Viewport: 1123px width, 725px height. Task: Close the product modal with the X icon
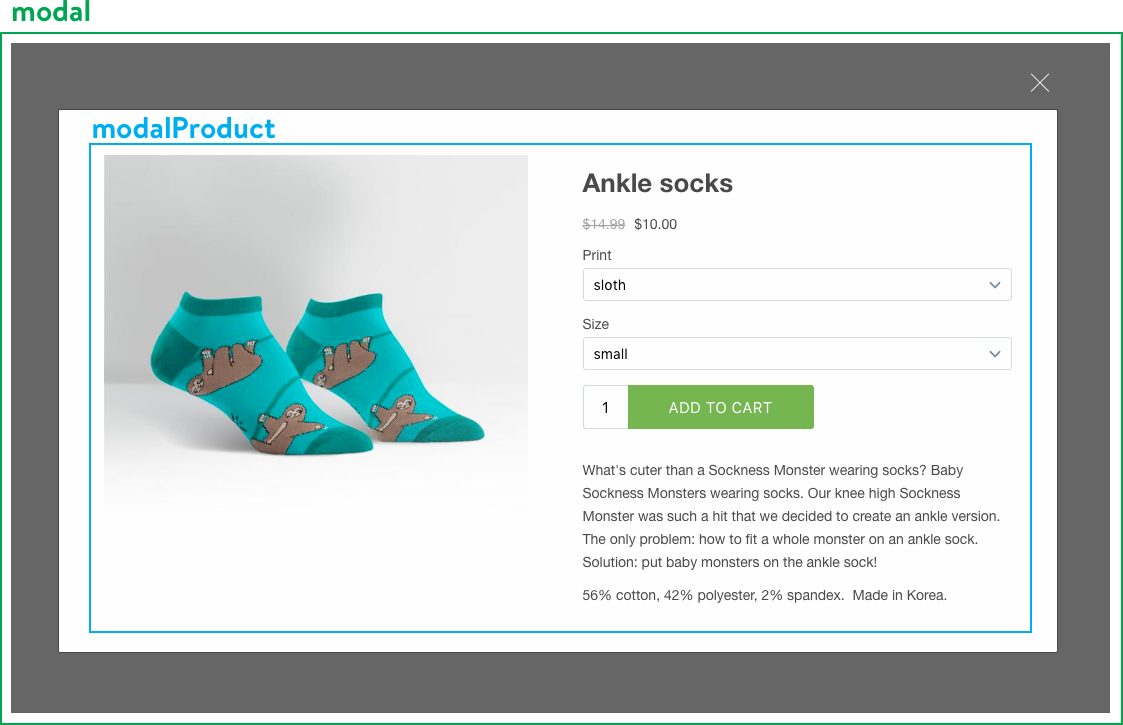click(1040, 83)
